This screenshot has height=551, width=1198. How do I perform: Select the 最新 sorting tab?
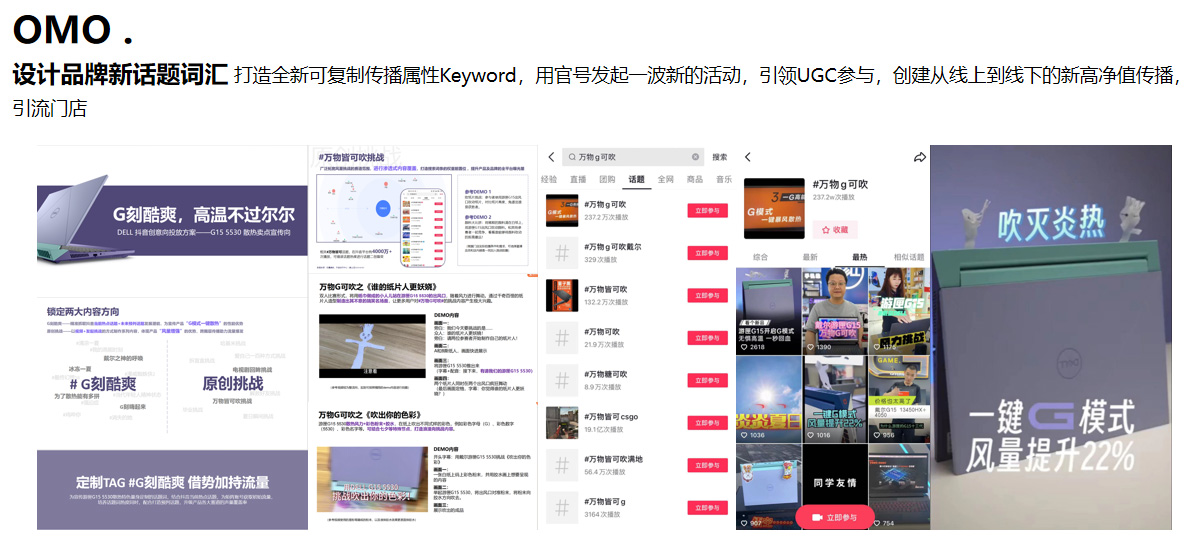(x=810, y=257)
